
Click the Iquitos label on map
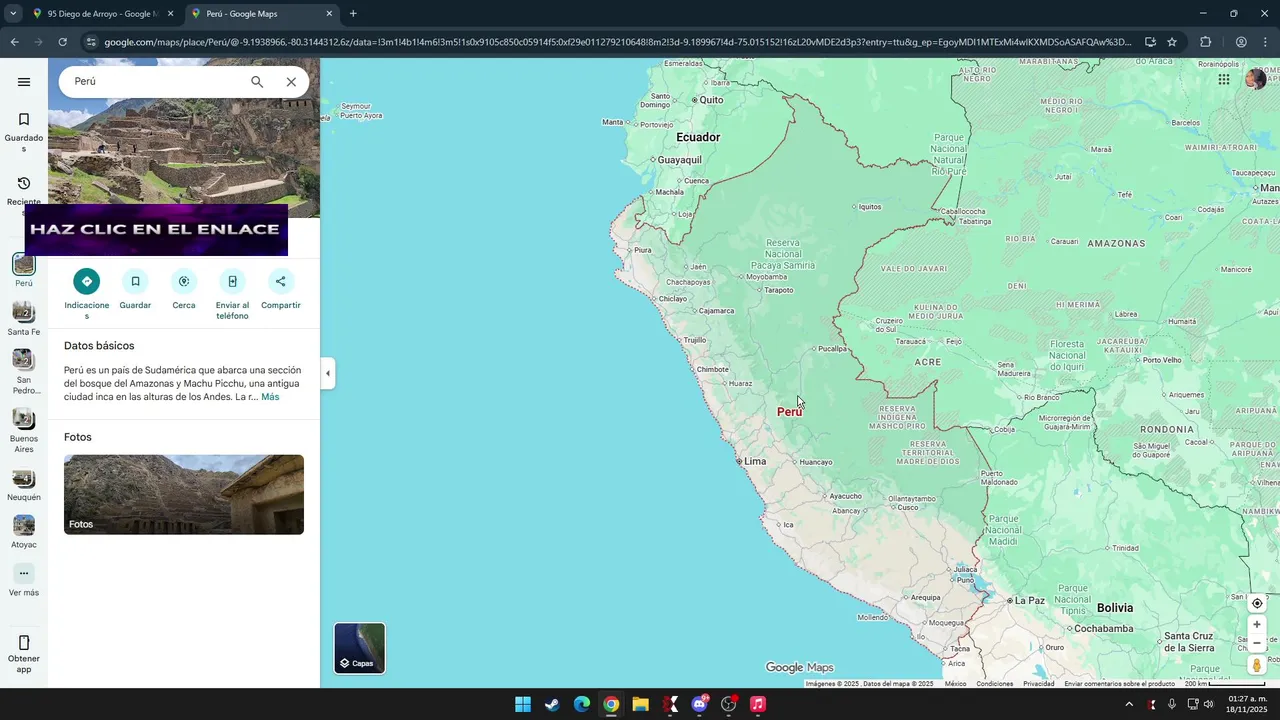pyautogui.click(x=870, y=207)
